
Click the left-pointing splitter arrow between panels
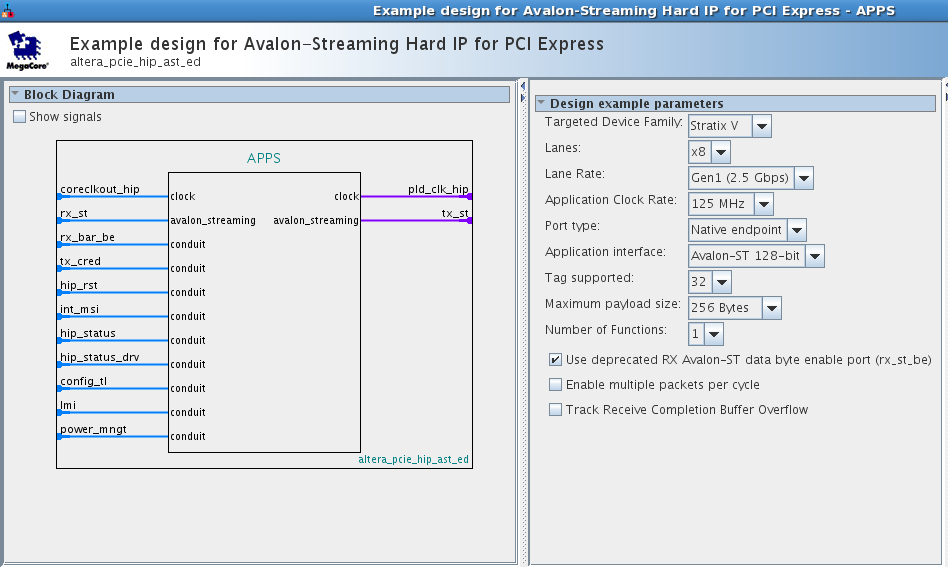point(523,87)
